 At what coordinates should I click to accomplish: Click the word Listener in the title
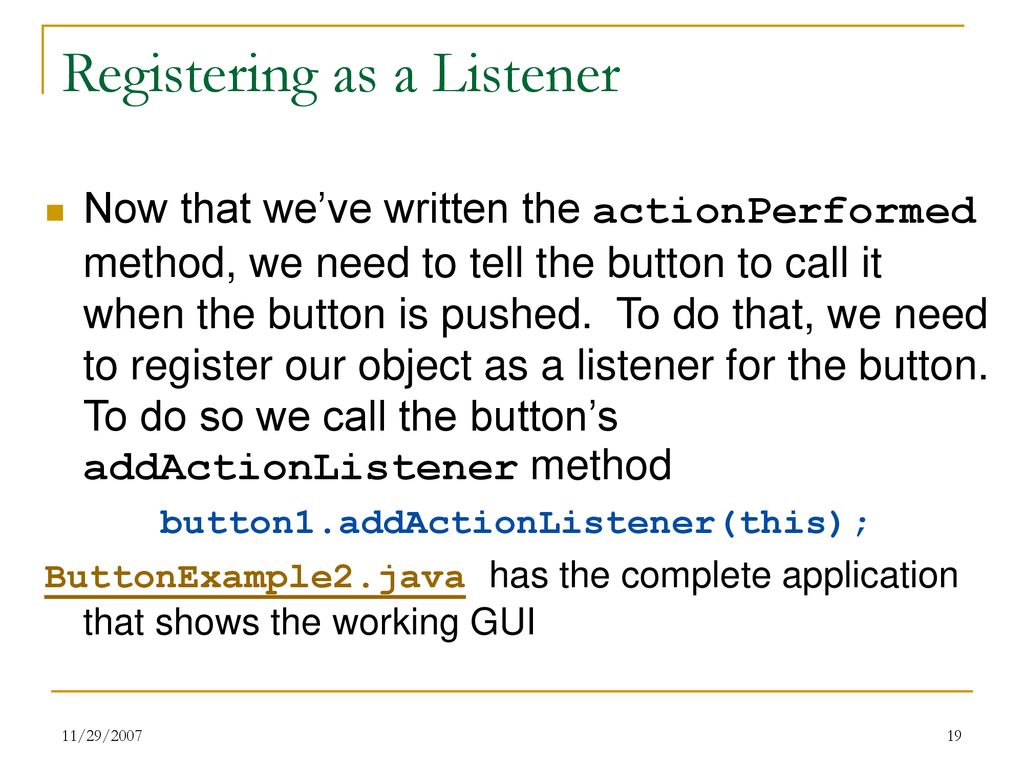tap(526, 74)
